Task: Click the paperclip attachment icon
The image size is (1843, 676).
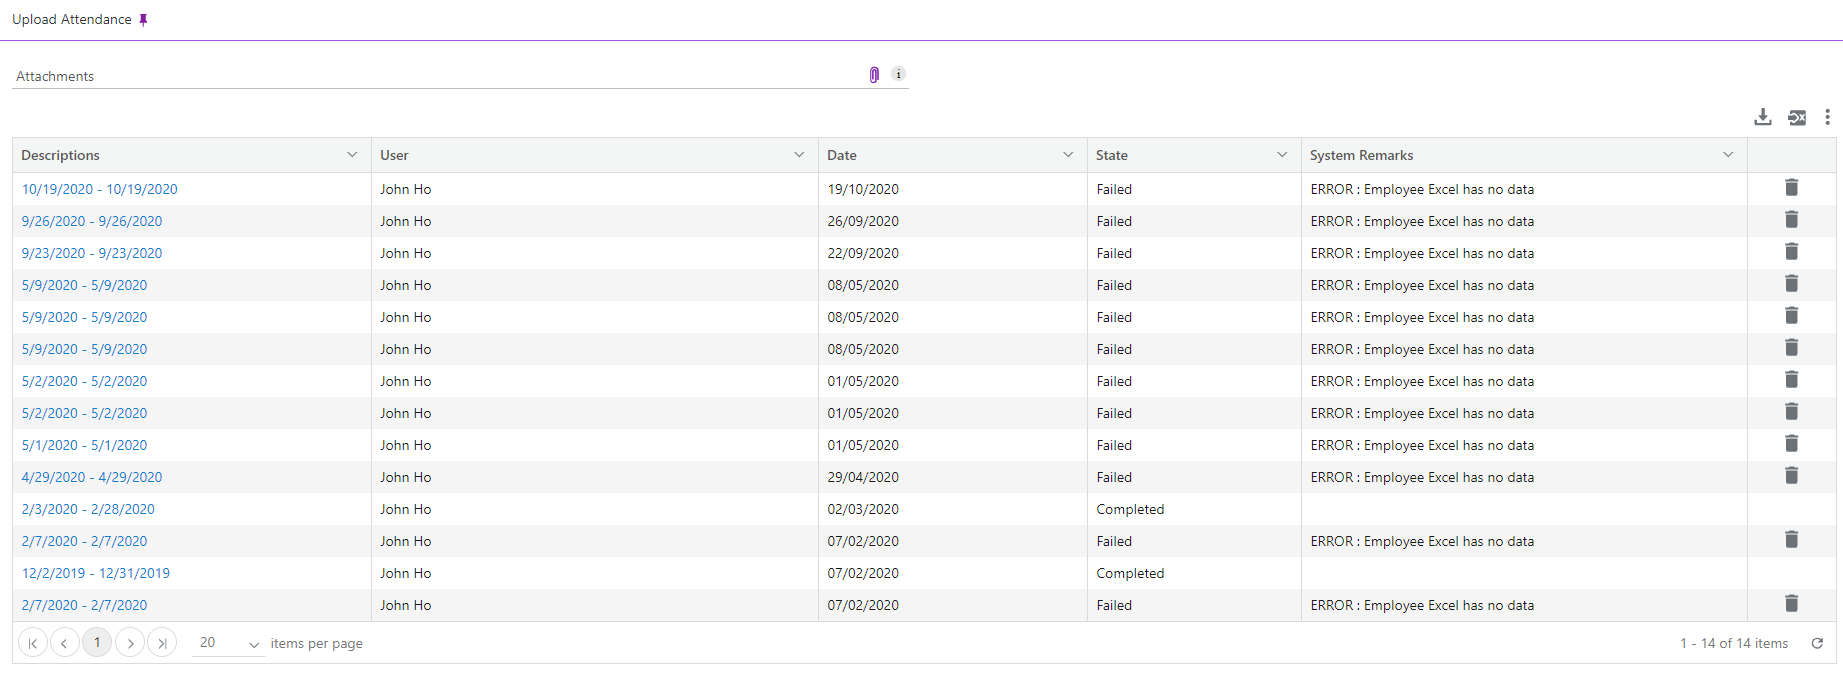Action: tap(874, 75)
